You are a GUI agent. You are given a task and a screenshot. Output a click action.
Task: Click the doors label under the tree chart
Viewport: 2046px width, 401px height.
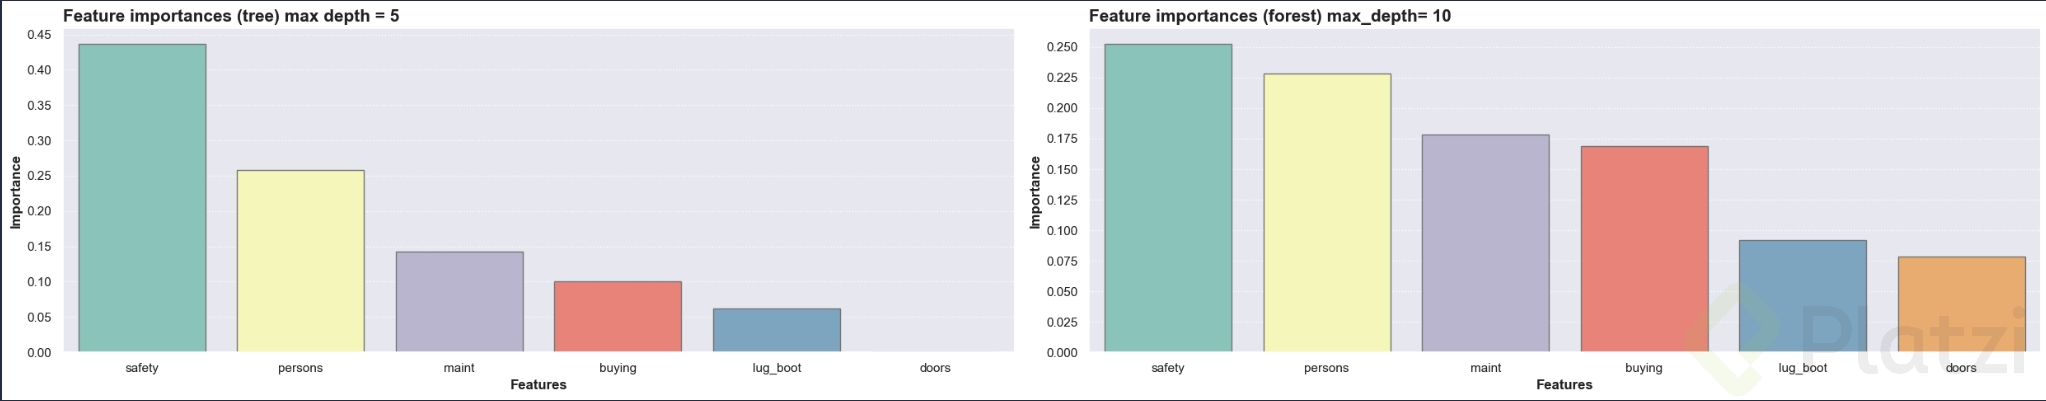coord(935,368)
